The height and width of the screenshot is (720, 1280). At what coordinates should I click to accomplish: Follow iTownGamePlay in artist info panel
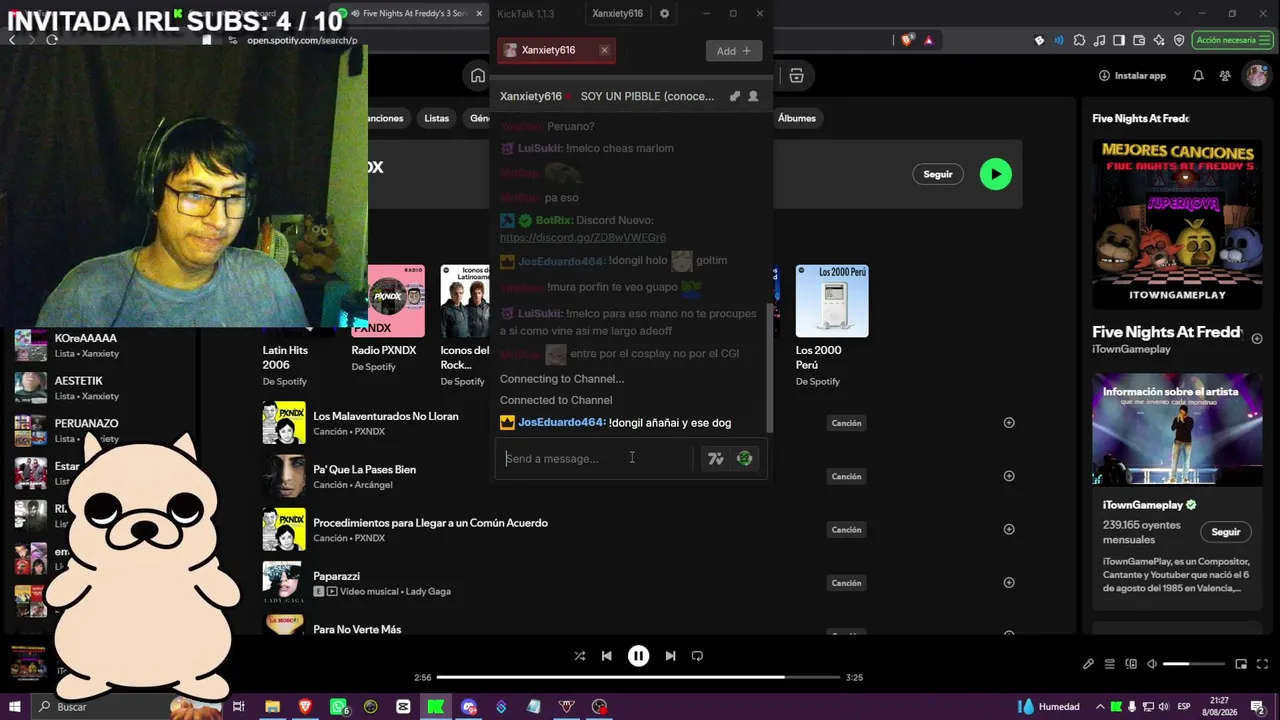[x=1226, y=532]
